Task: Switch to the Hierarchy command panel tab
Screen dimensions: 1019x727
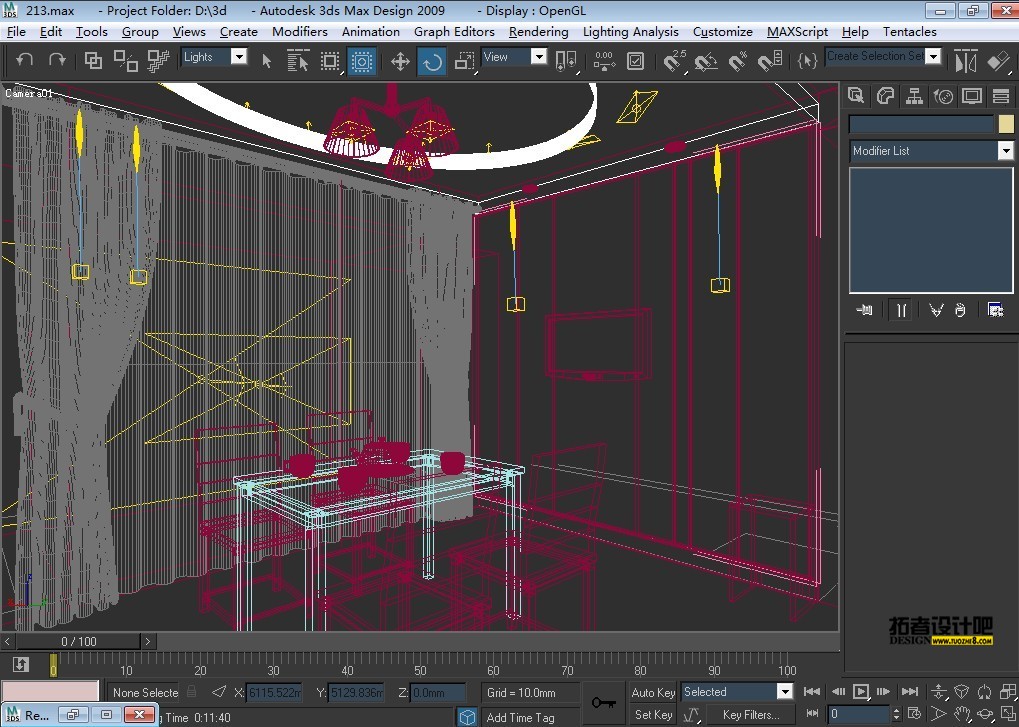Action: (x=914, y=96)
